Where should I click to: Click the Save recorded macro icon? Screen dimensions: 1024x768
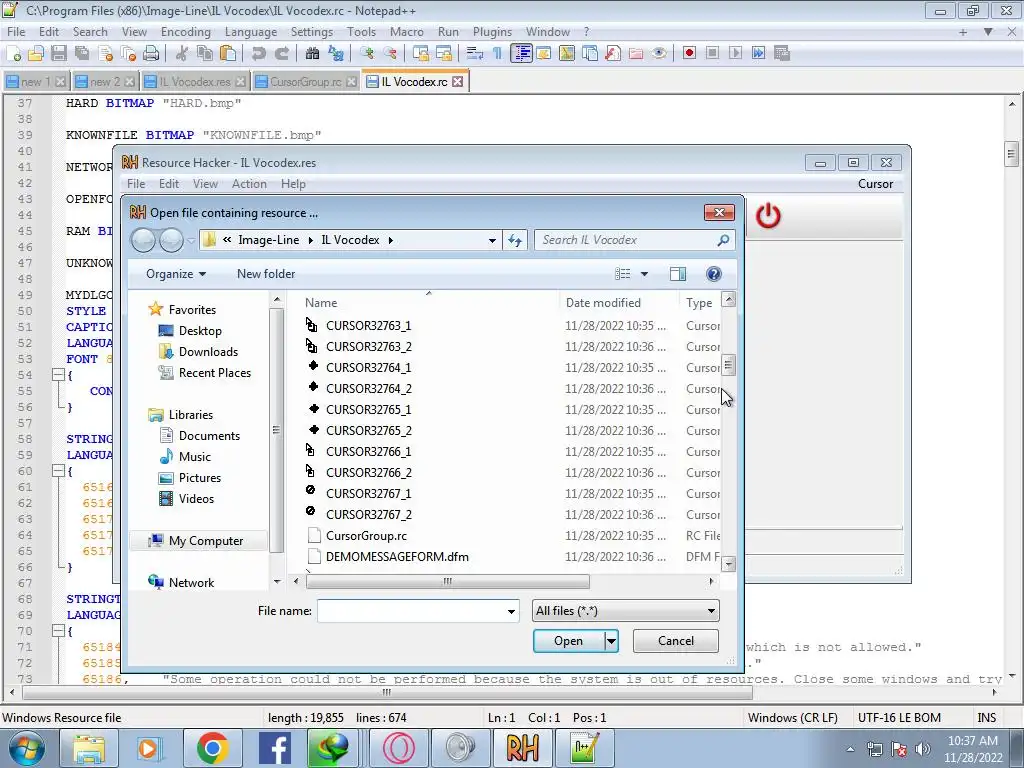click(782, 54)
